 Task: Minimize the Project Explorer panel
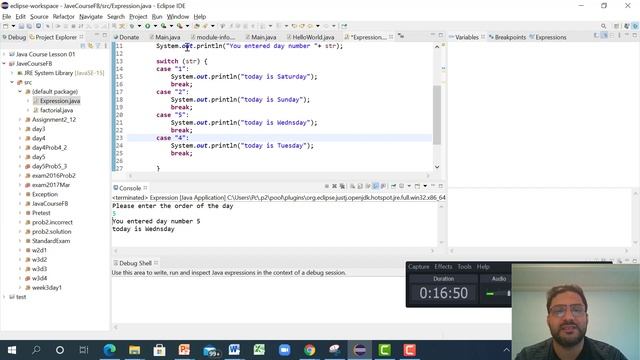(97, 35)
